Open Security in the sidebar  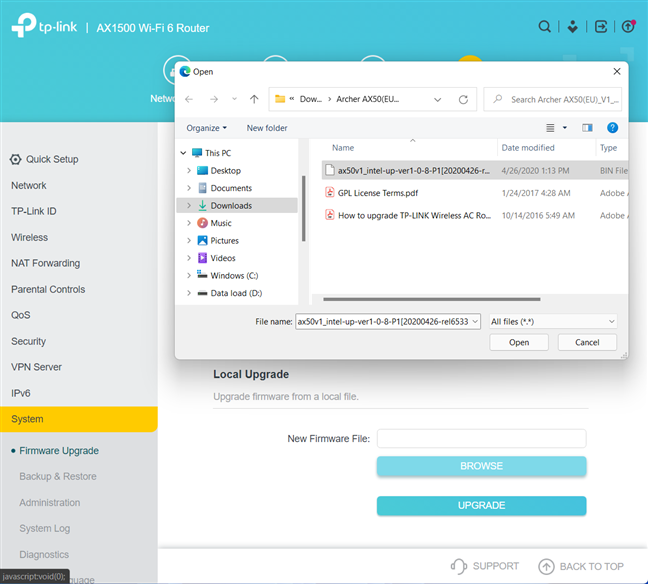coord(28,341)
